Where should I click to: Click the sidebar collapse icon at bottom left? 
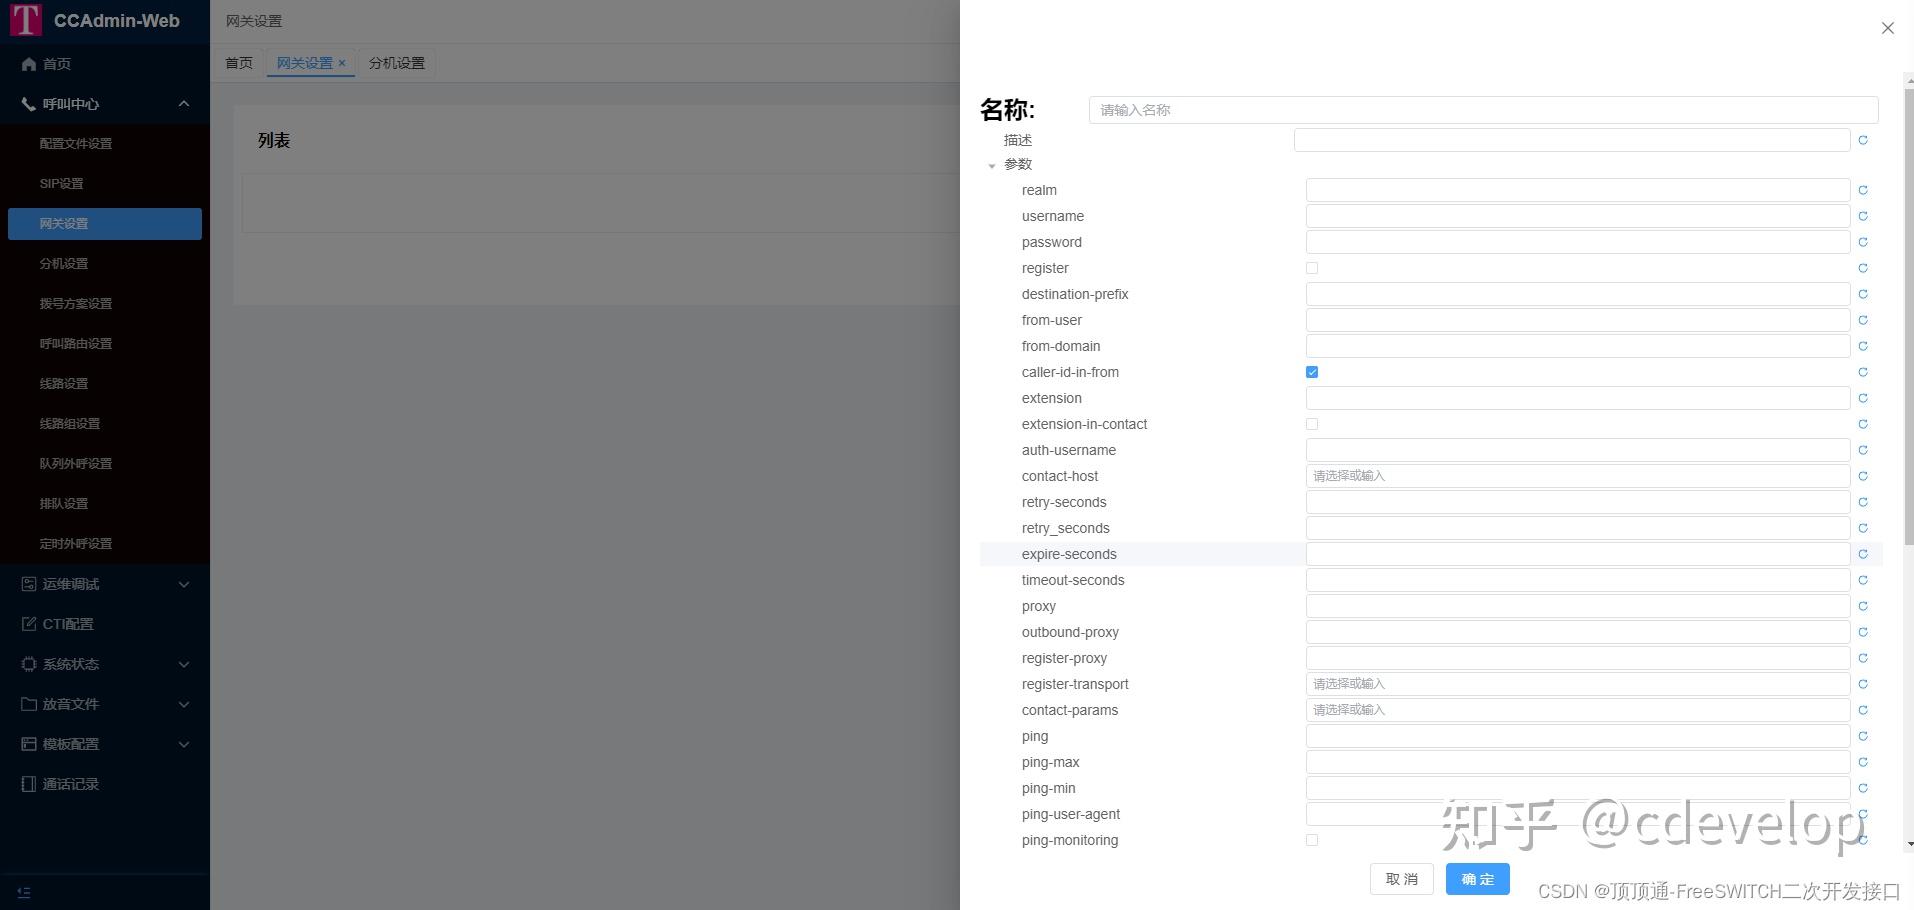(x=24, y=891)
